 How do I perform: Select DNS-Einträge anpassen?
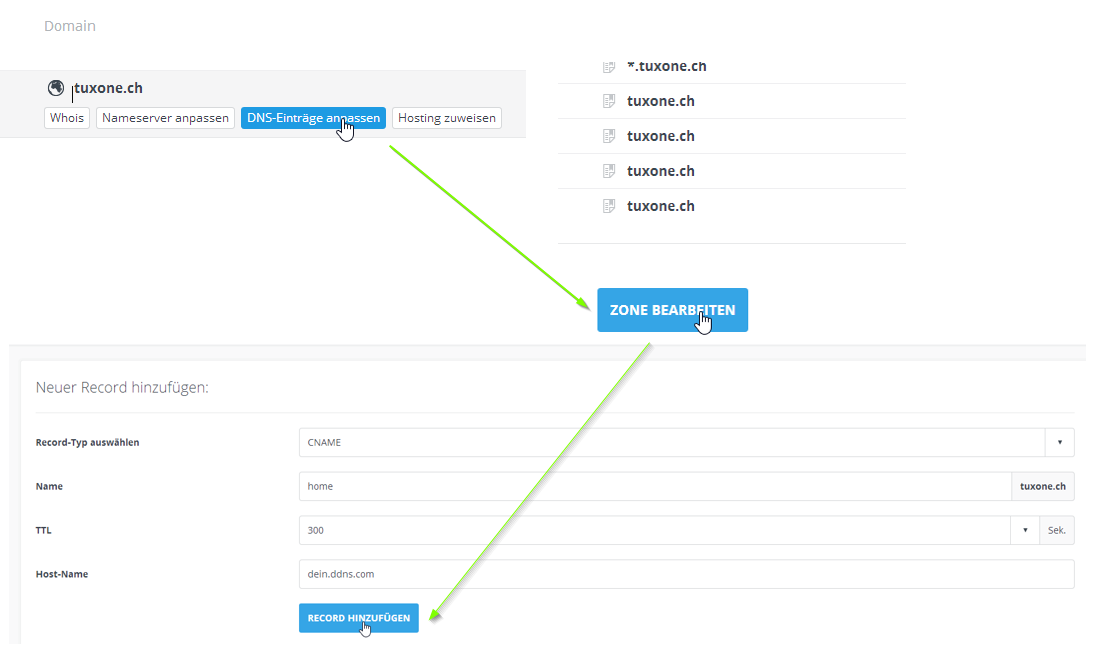tap(312, 118)
